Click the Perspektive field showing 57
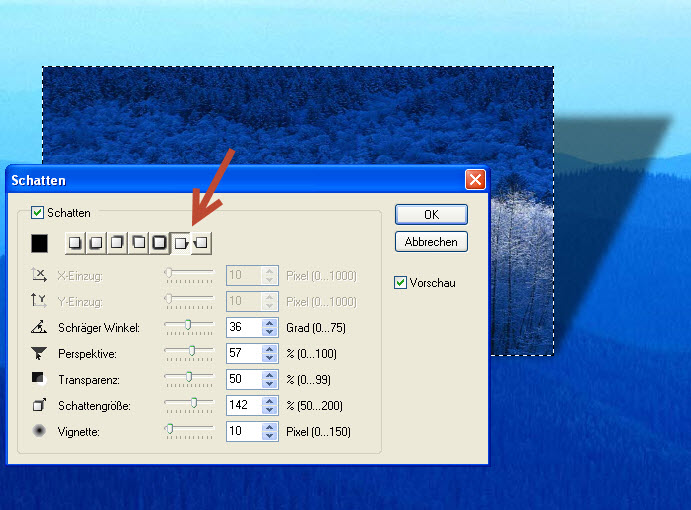Image resolution: width=691 pixels, height=510 pixels. coord(244,354)
